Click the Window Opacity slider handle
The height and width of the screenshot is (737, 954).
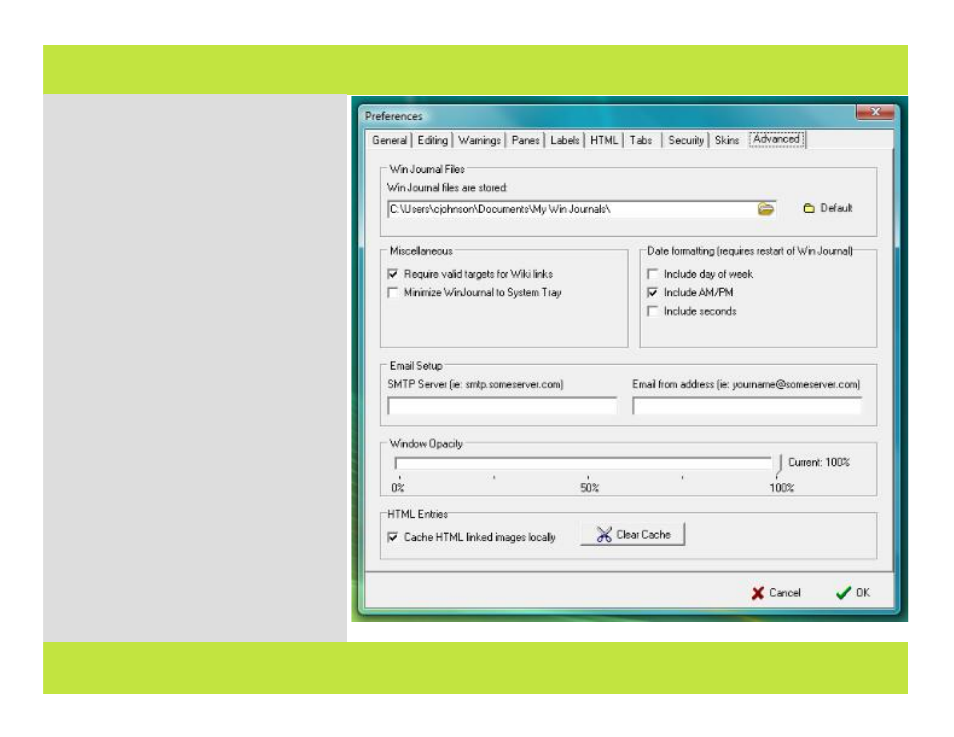779,464
